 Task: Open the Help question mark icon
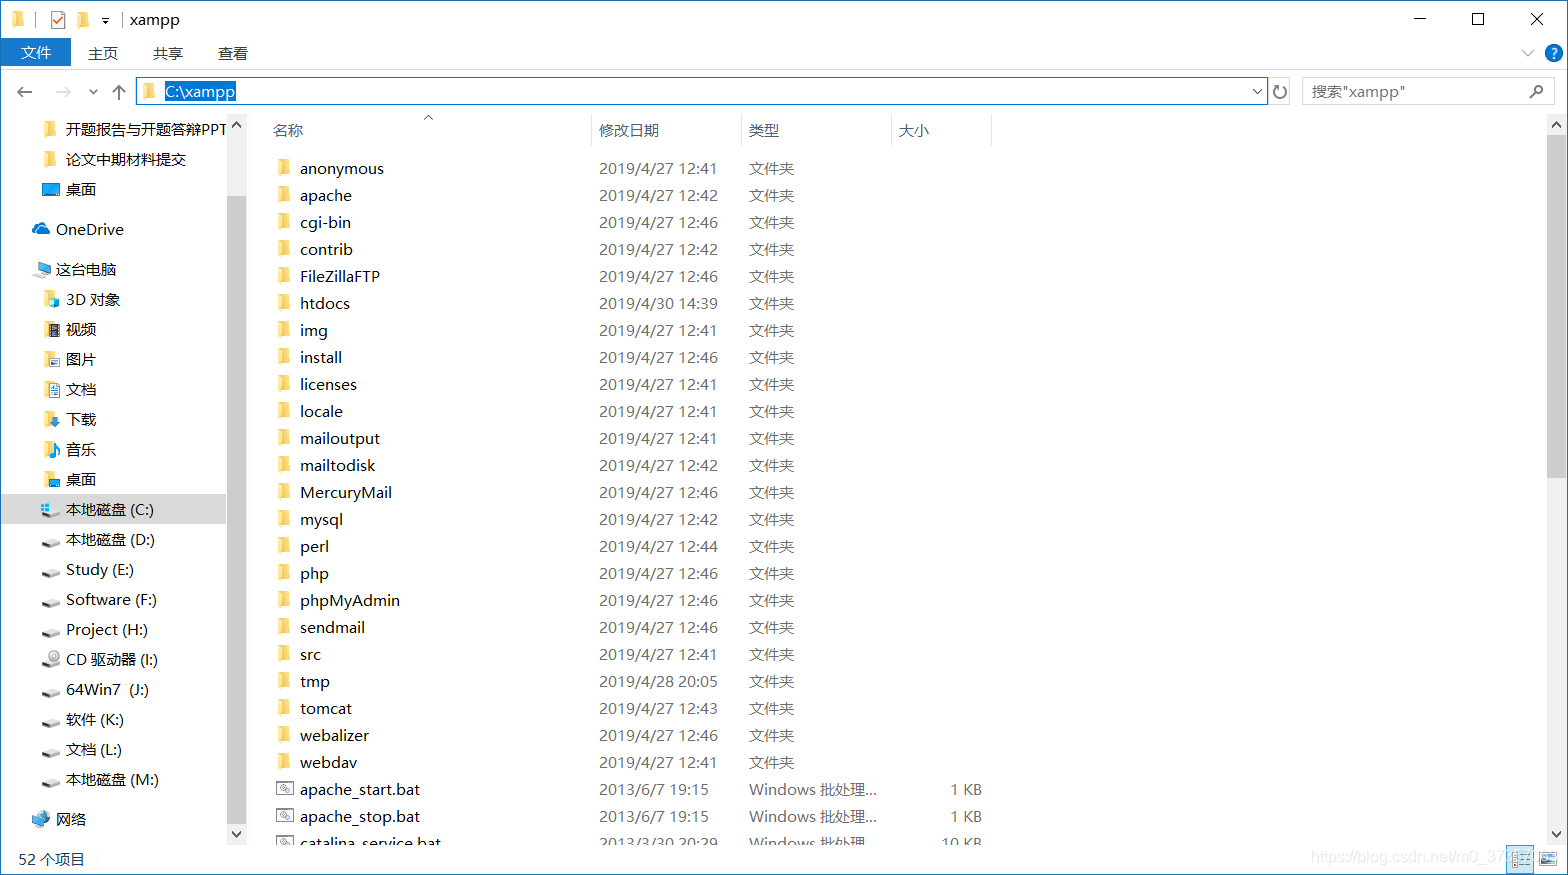point(1554,53)
